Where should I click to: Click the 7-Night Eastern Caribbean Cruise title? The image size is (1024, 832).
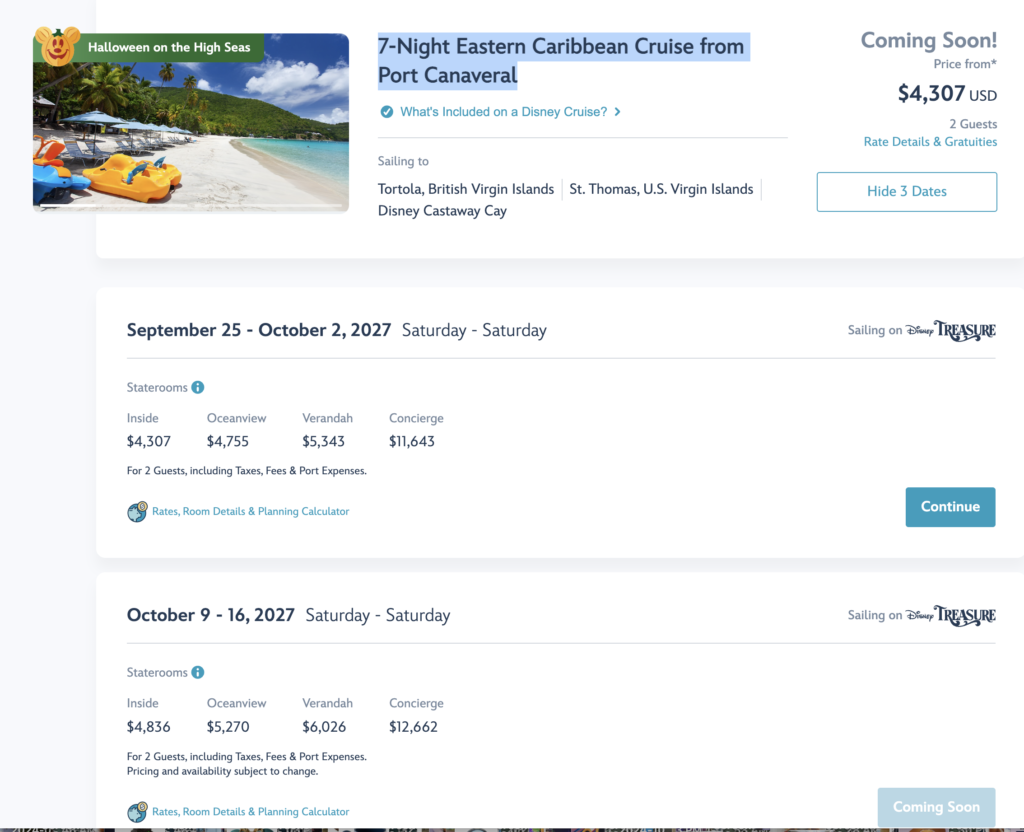tap(561, 61)
